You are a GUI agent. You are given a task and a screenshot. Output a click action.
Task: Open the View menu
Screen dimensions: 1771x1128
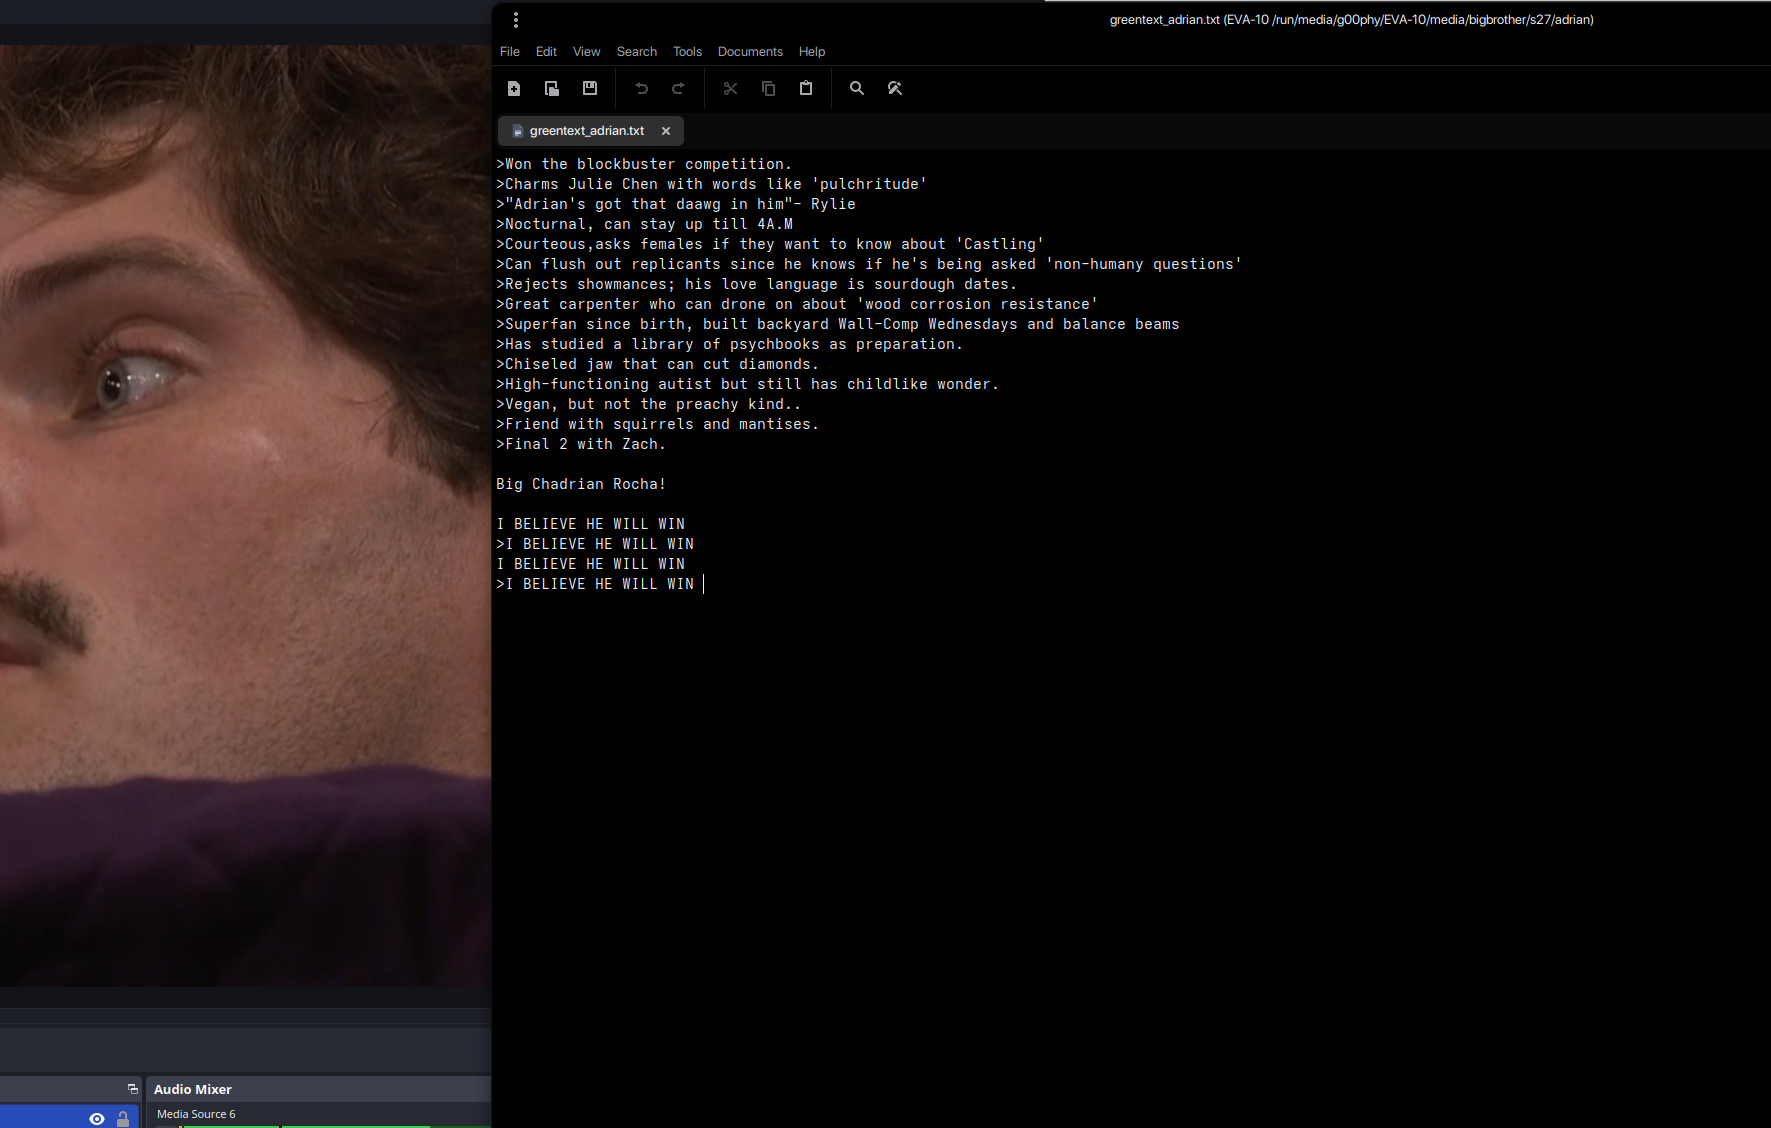587,52
